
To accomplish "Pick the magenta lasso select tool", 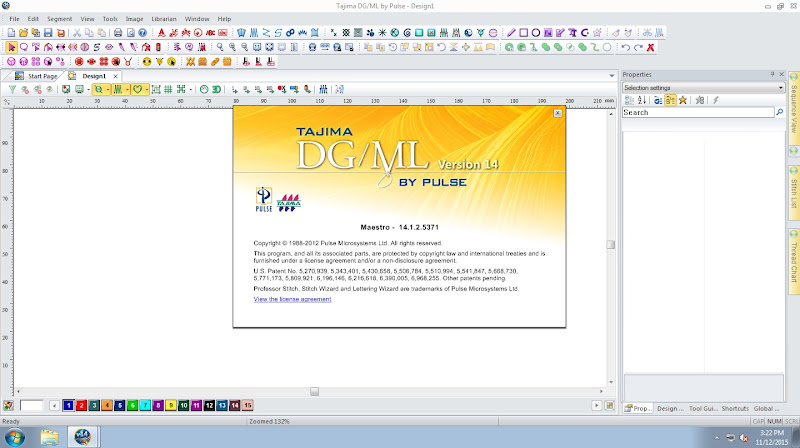I will 23,47.
